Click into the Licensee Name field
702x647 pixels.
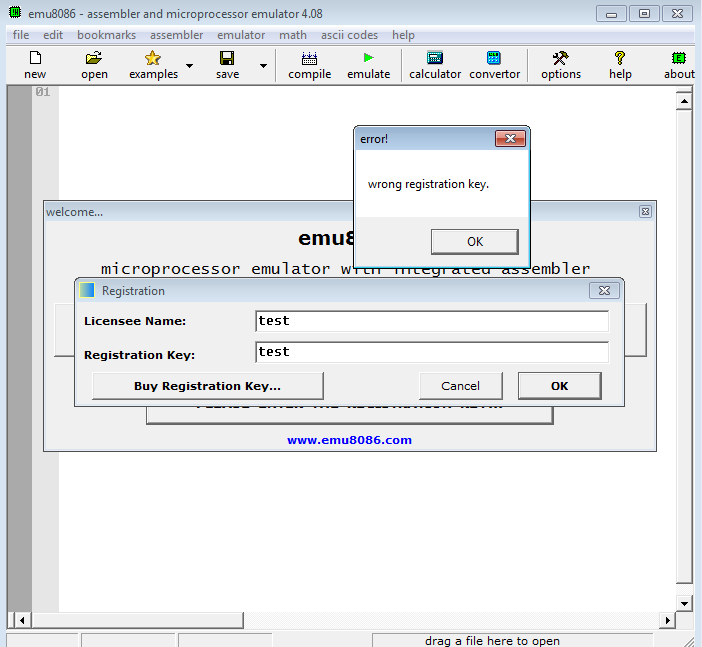(x=431, y=321)
